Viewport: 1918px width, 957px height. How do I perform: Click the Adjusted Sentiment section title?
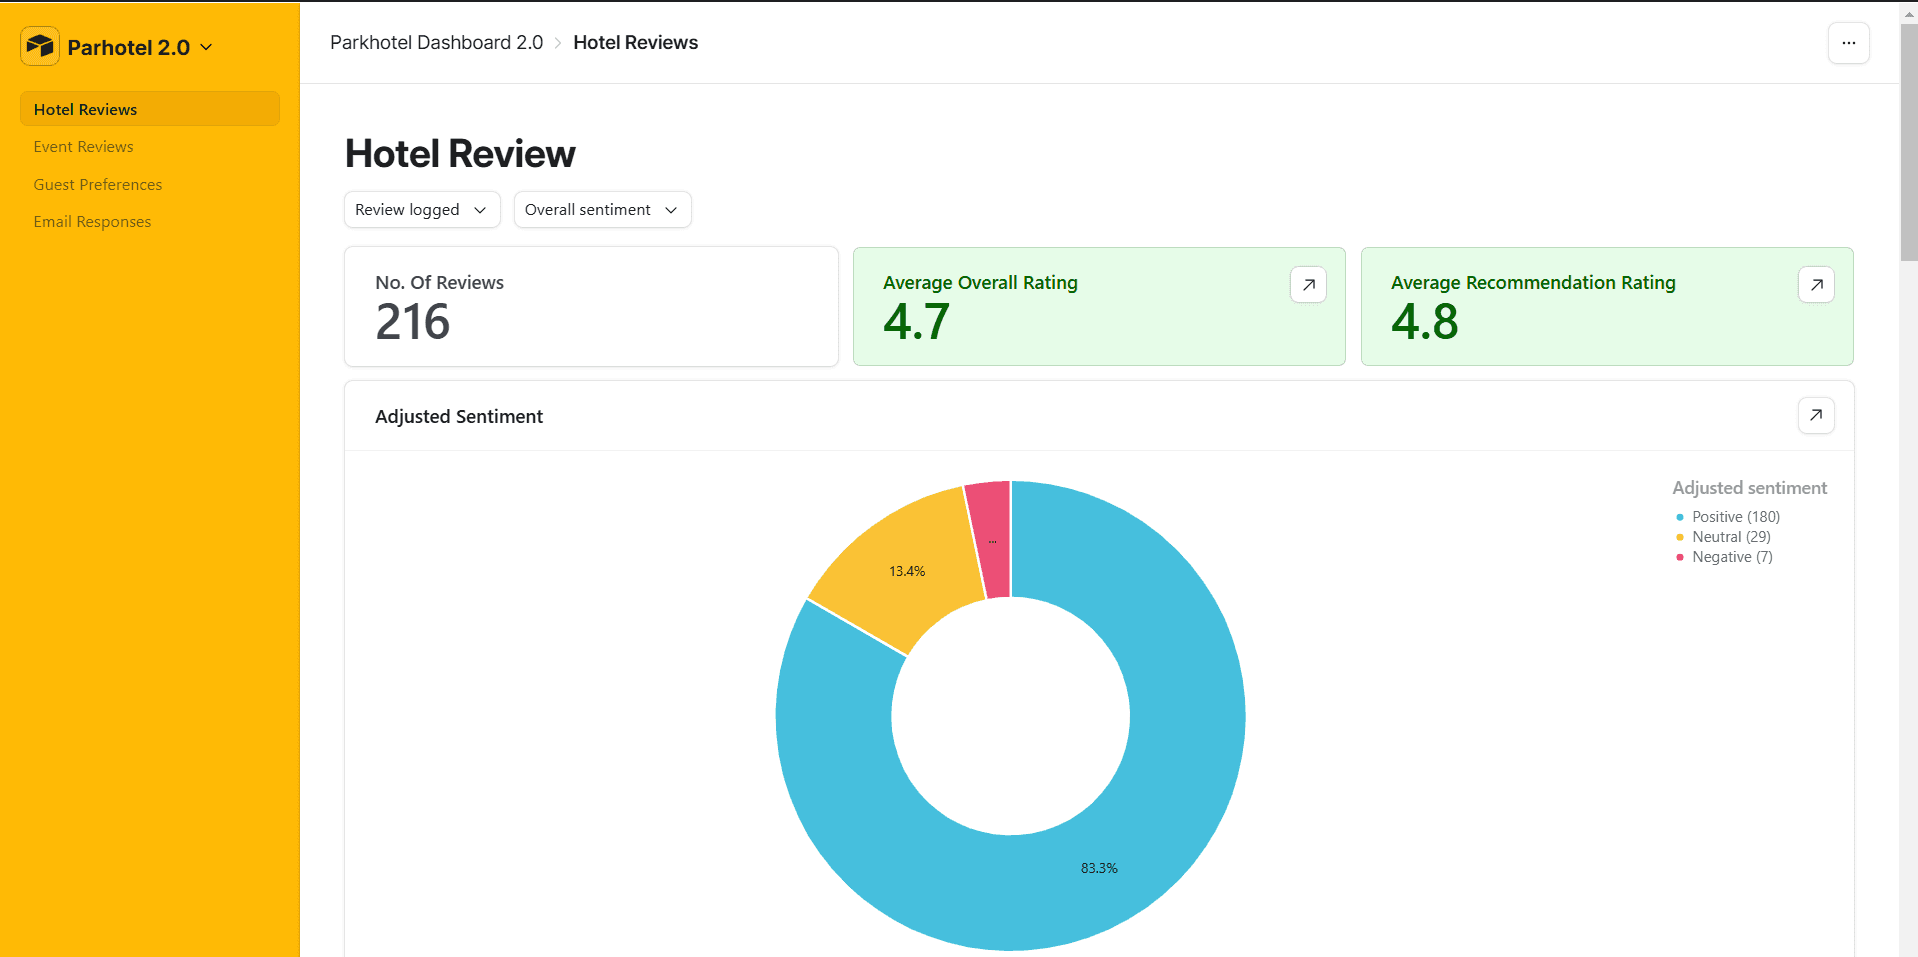point(459,417)
